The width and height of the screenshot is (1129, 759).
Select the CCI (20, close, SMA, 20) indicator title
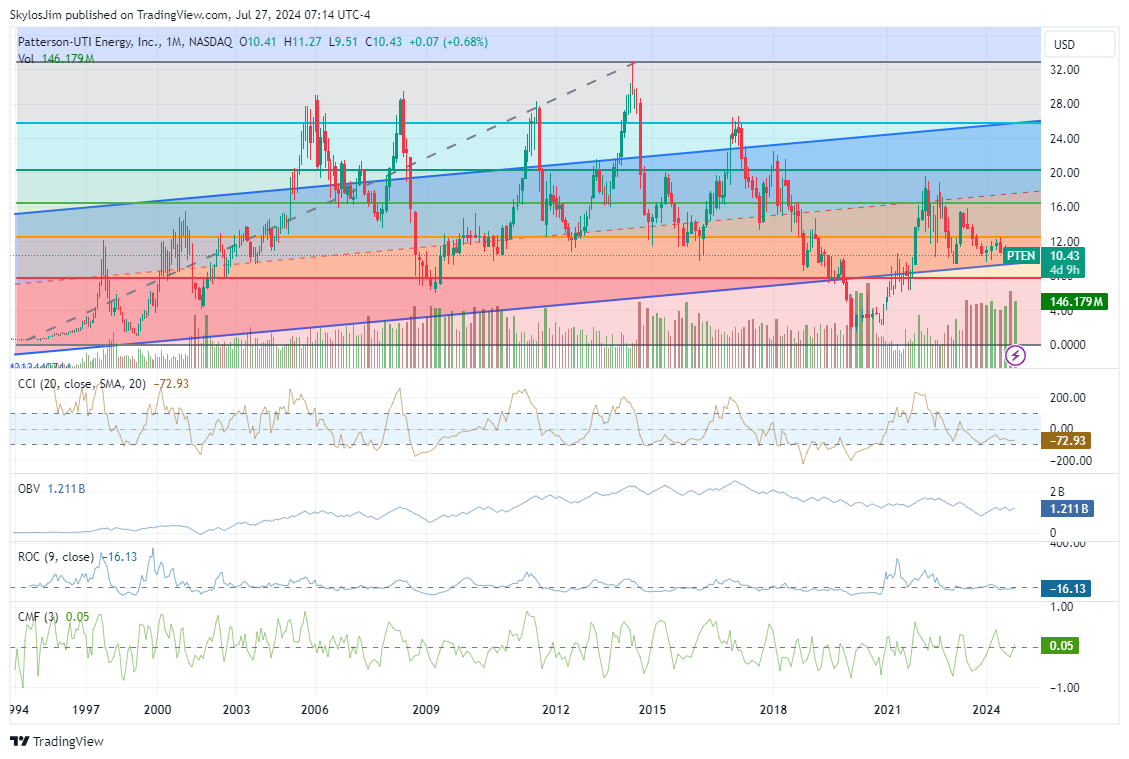tap(80, 384)
